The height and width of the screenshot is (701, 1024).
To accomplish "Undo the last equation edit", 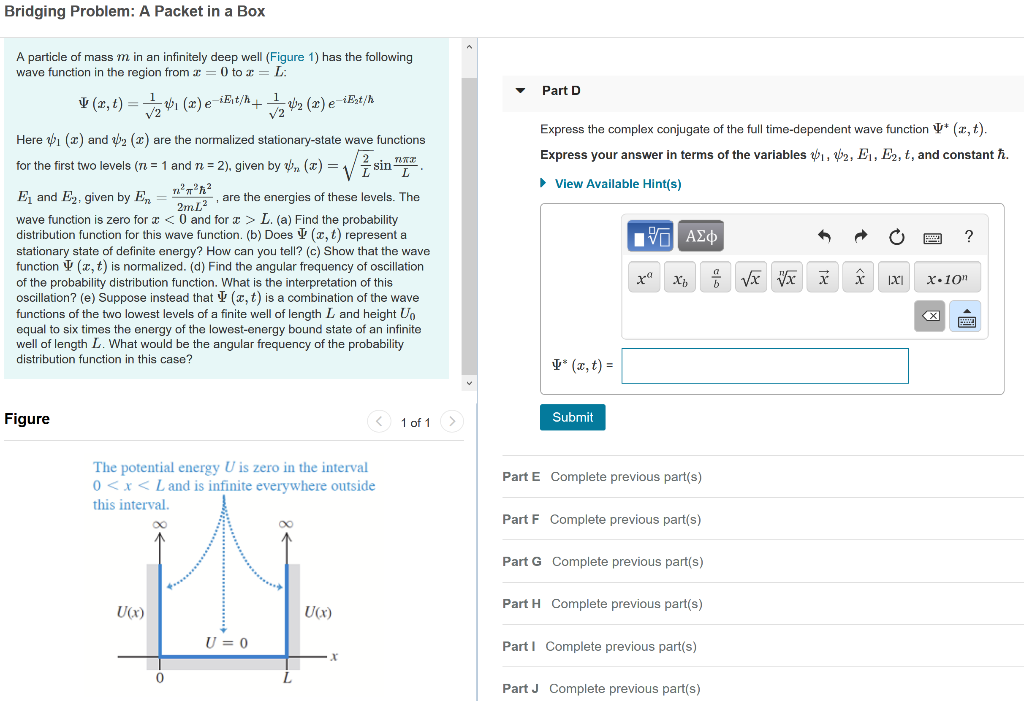I will pyautogui.click(x=824, y=237).
